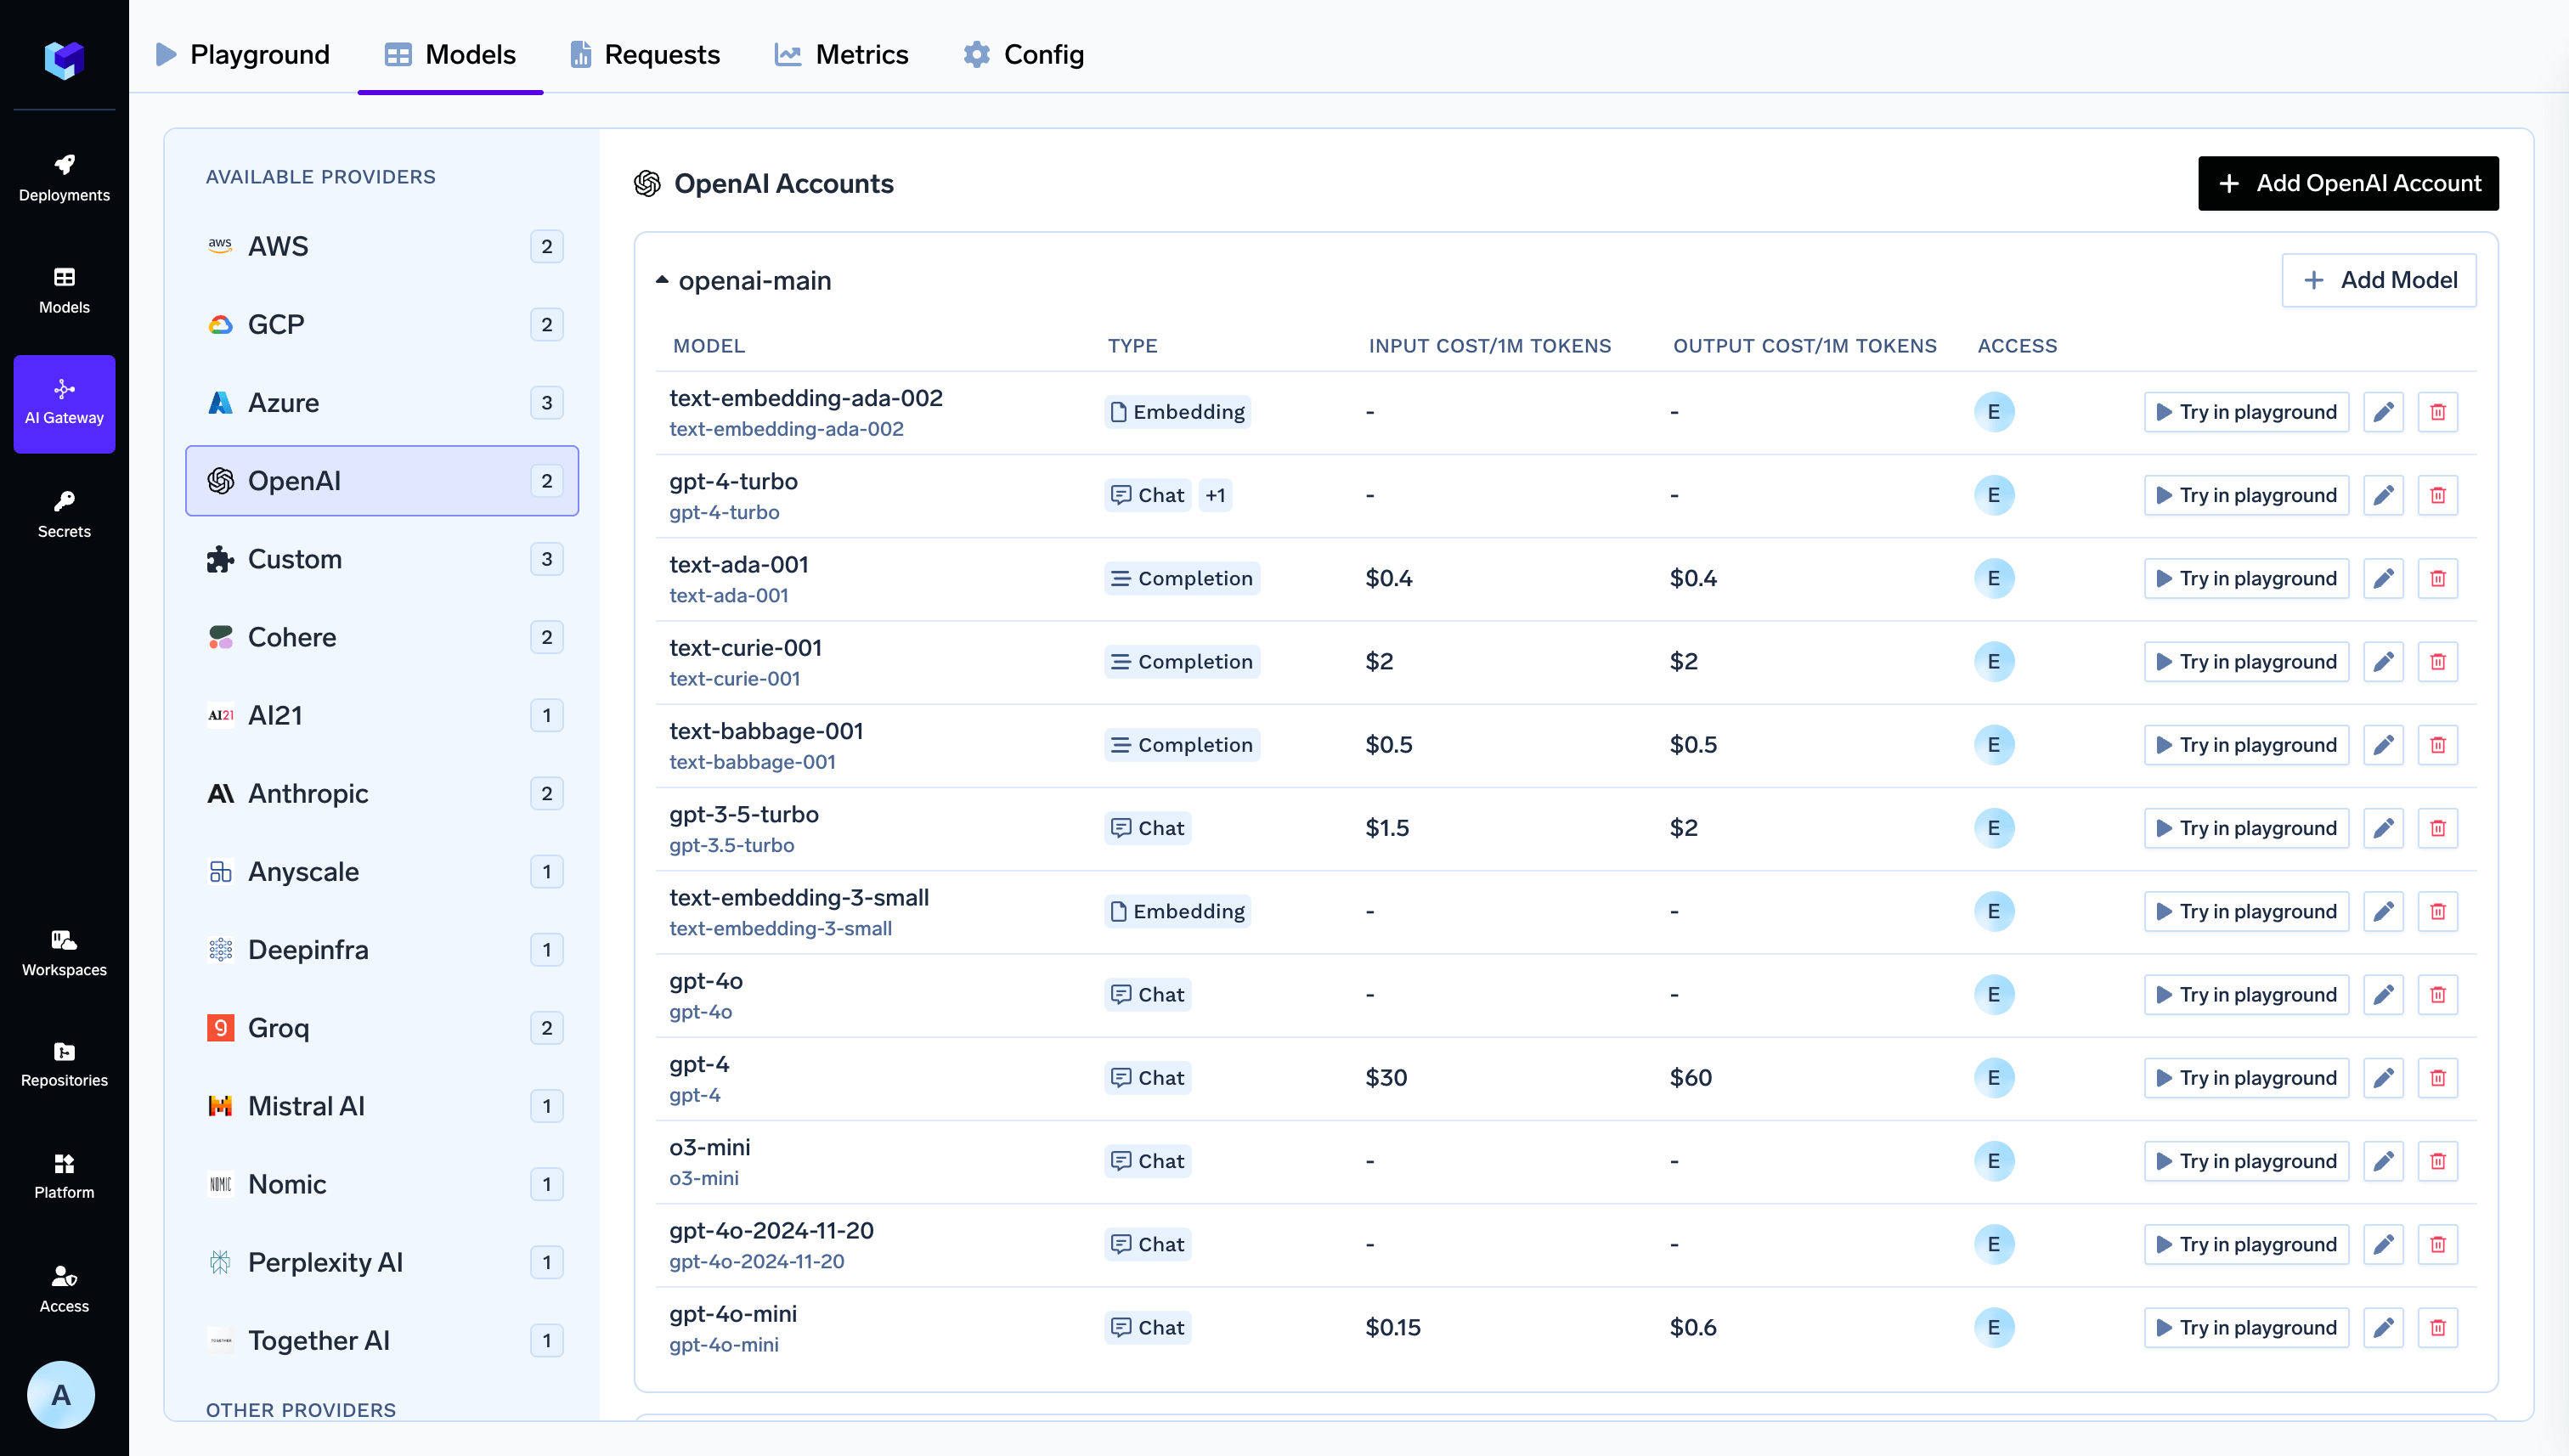Select the Anyscale provider

(x=382, y=871)
